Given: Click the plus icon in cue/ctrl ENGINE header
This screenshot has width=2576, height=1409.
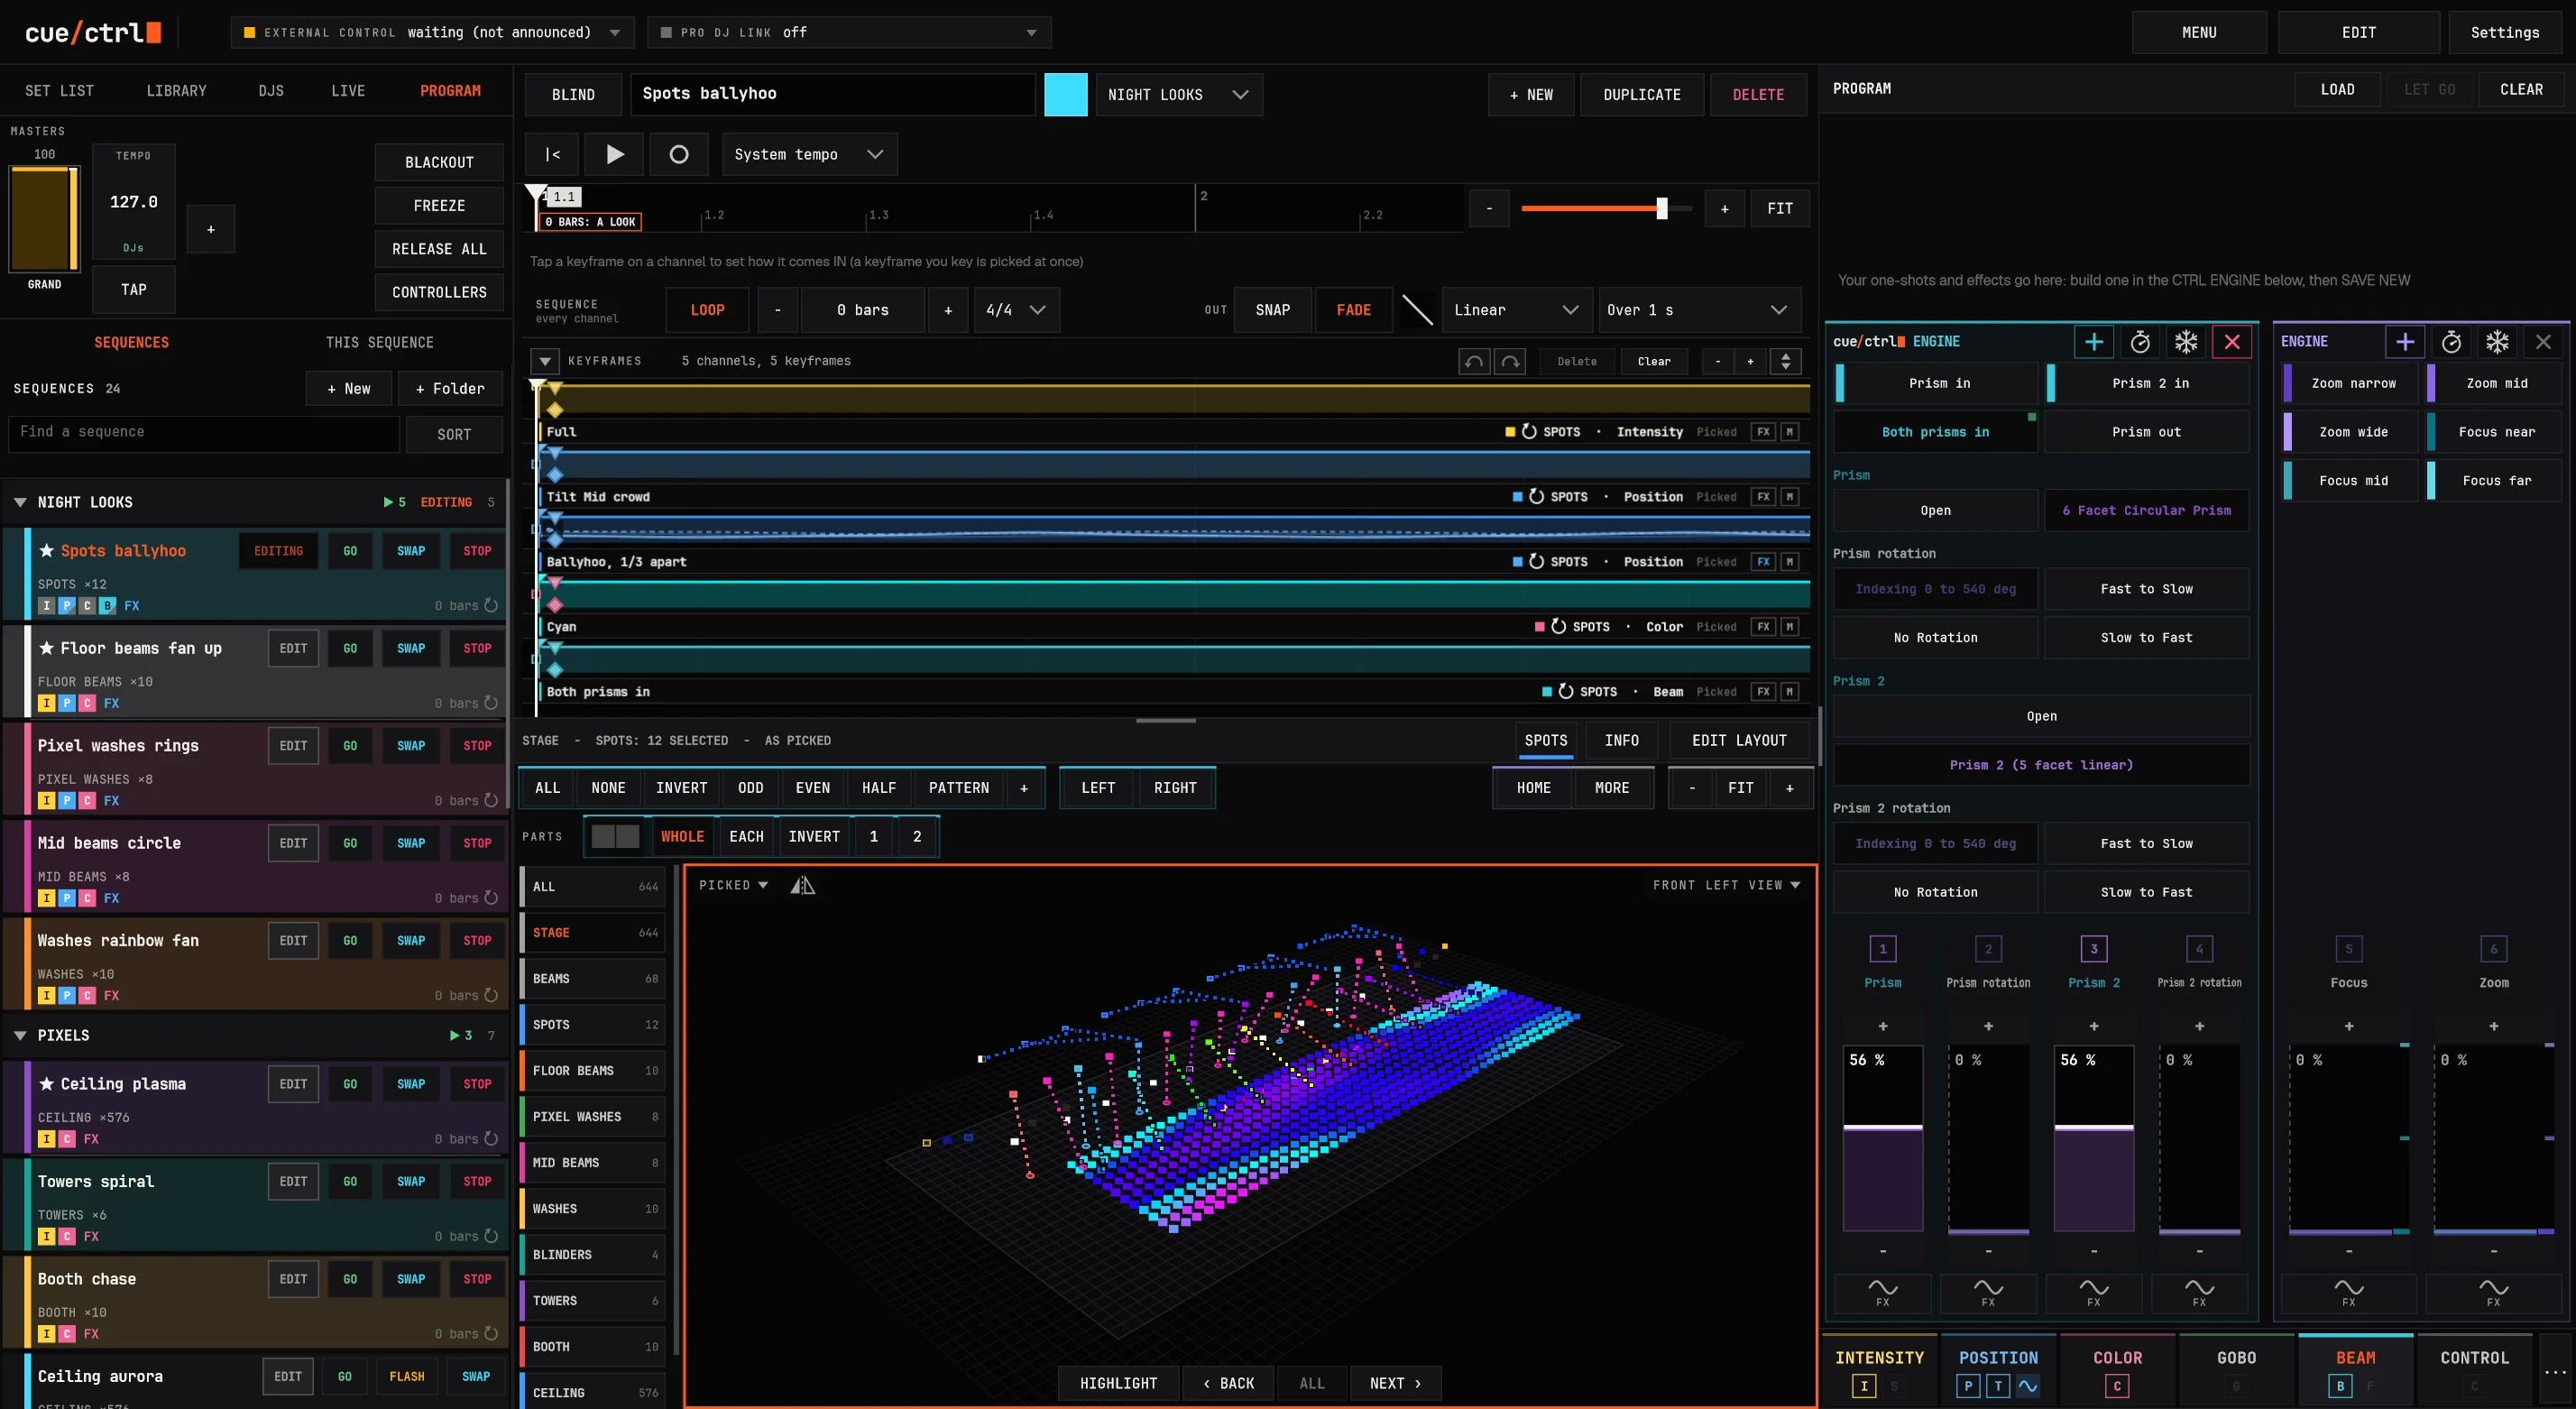Looking at the screenshot, I should tap(2093, 342).
